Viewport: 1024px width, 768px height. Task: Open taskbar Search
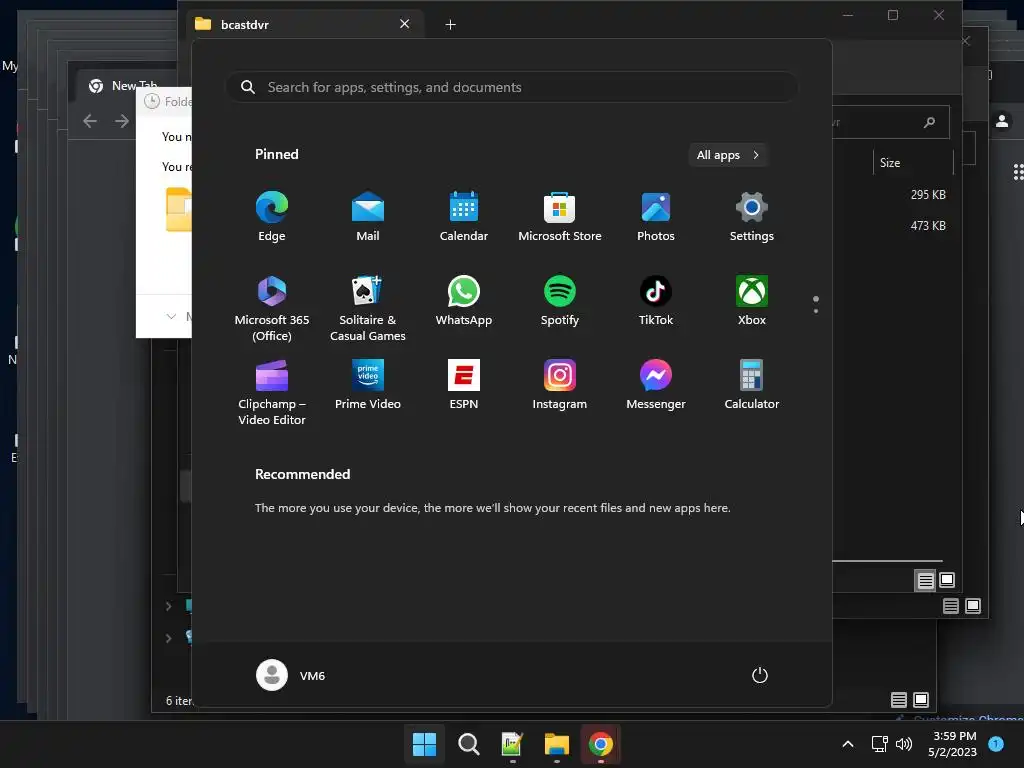click(x=468, y=744)
